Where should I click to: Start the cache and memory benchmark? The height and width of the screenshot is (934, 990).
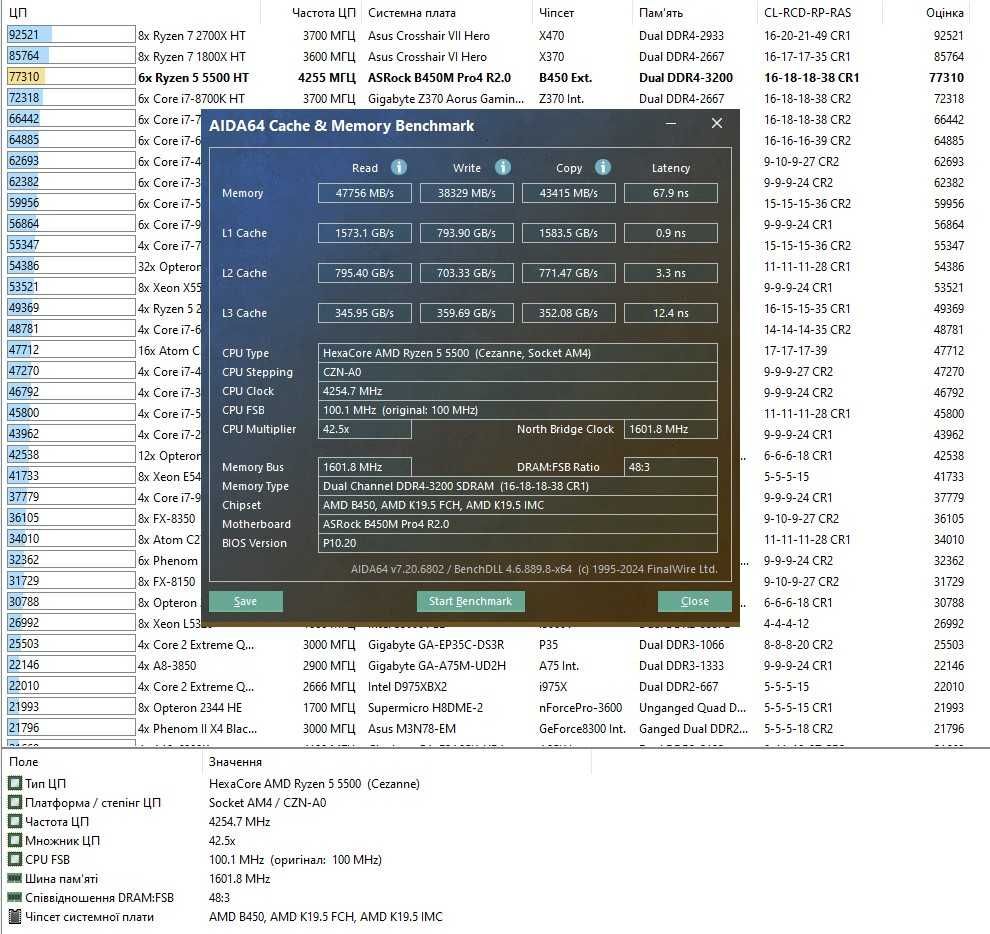pos(470,601)
